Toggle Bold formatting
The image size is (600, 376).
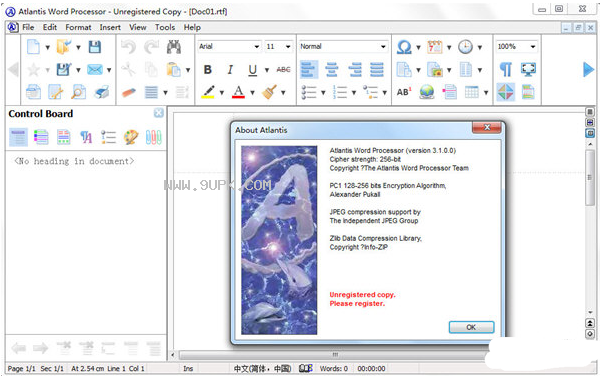pos(207,70)
